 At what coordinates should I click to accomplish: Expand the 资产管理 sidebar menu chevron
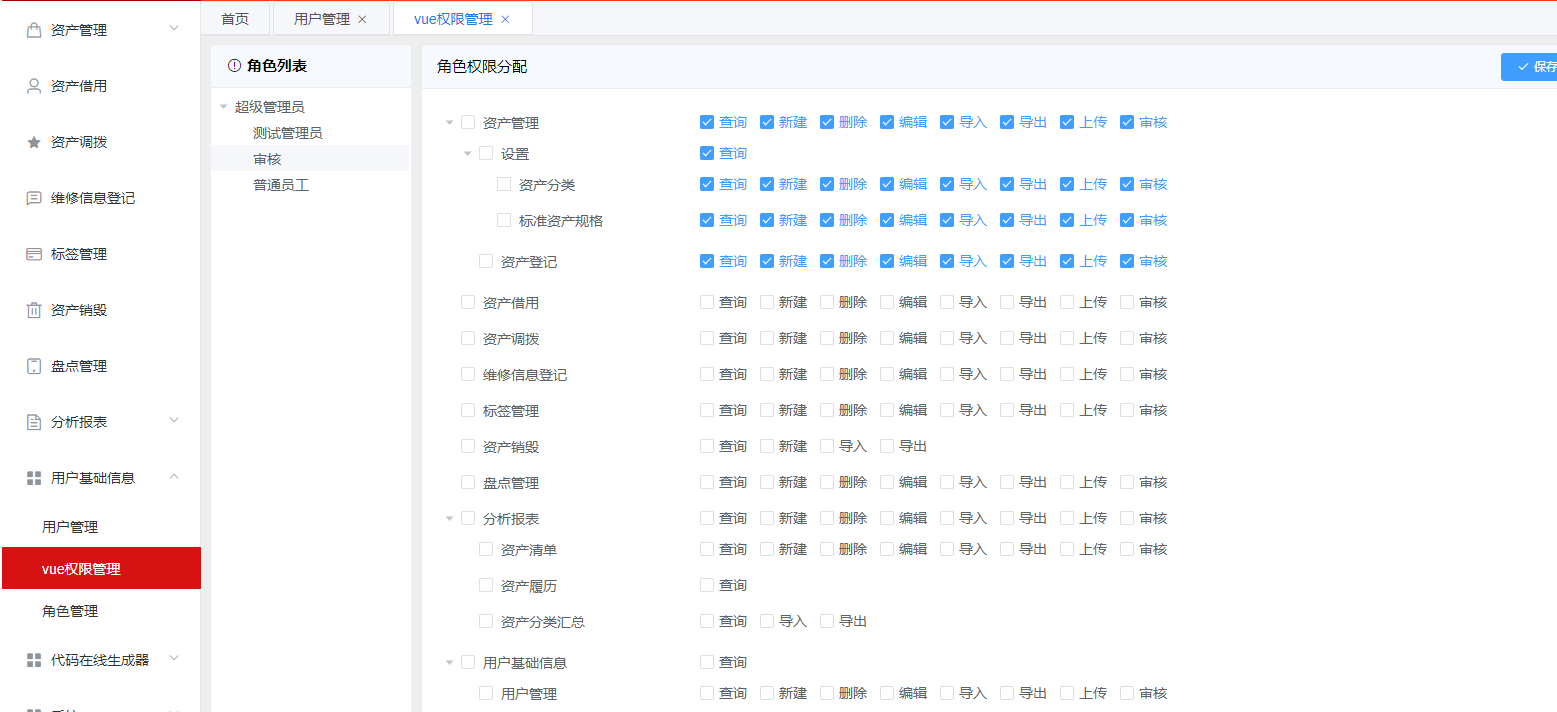(174, 29)
